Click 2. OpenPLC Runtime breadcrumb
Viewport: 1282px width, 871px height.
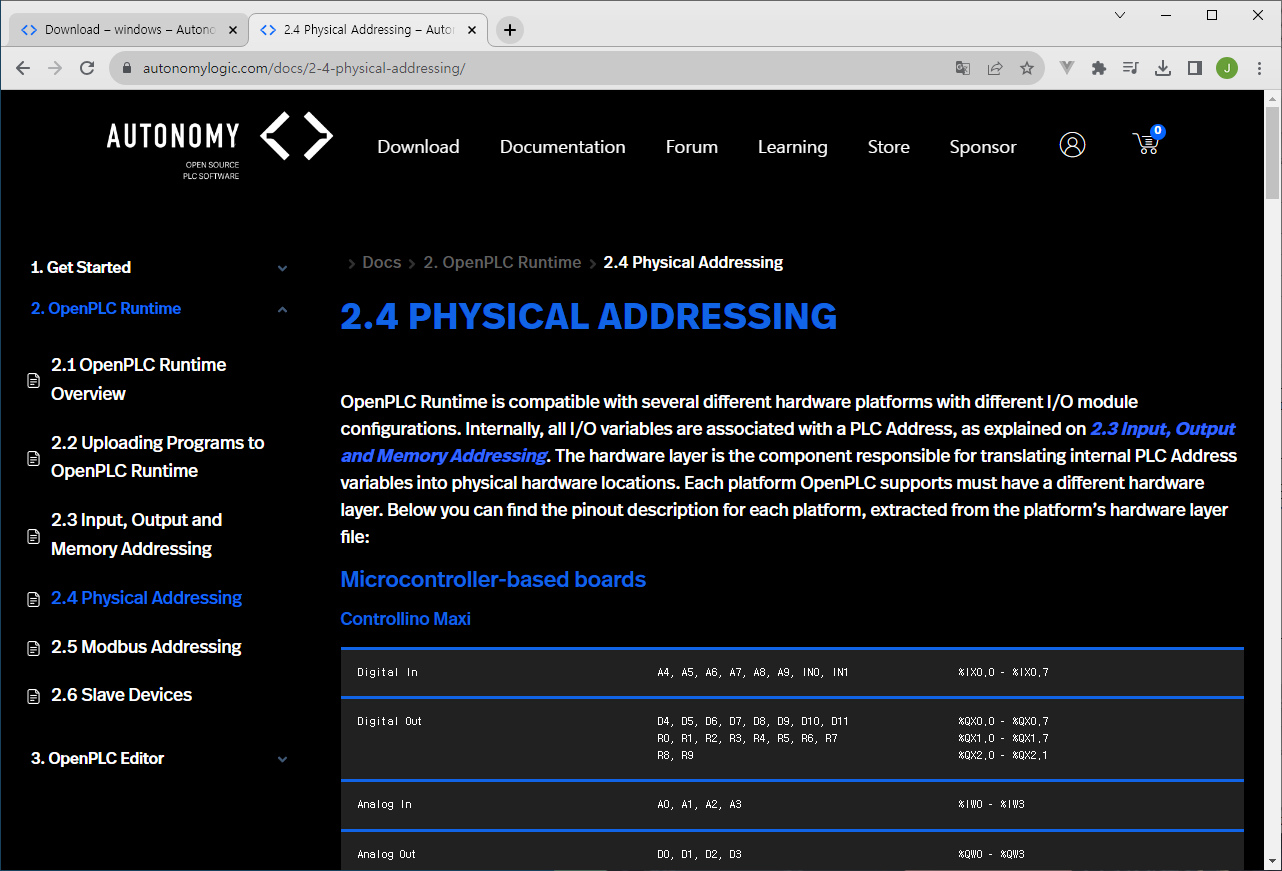[x=502, y=262]
